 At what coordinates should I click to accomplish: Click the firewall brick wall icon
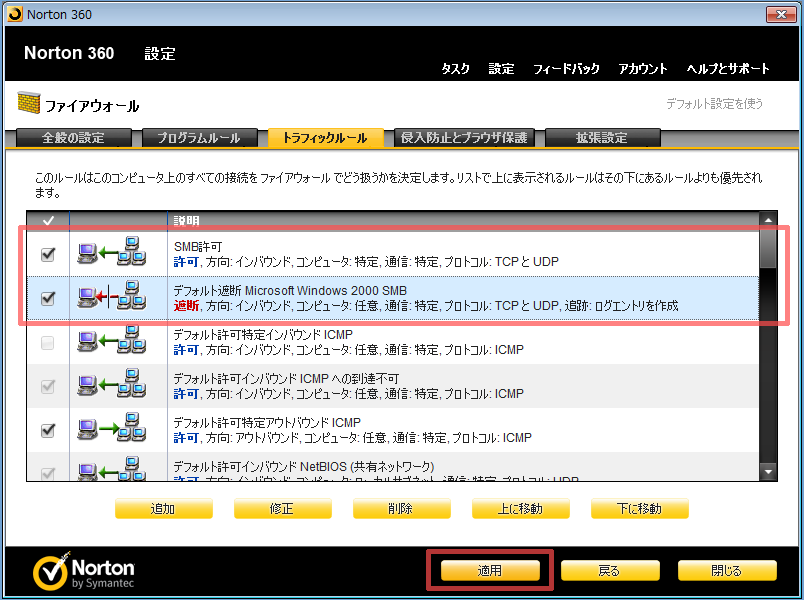[26, 104]
